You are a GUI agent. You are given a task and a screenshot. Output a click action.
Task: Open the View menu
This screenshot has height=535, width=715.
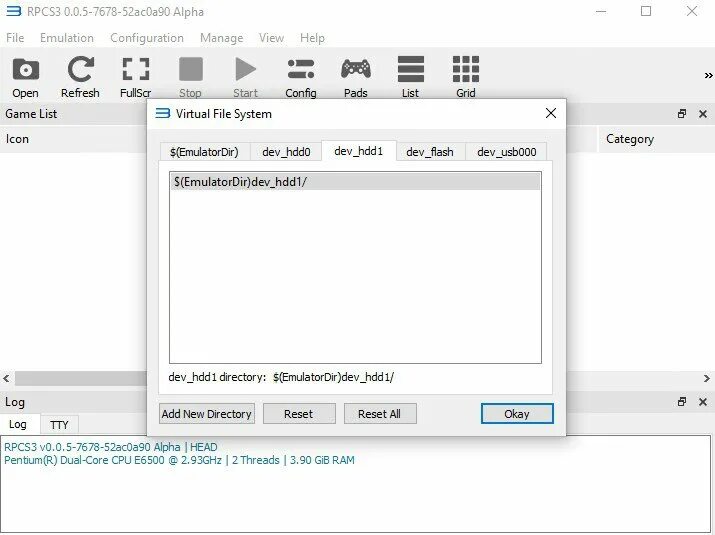pyautogui.click(x=271, y=38)
